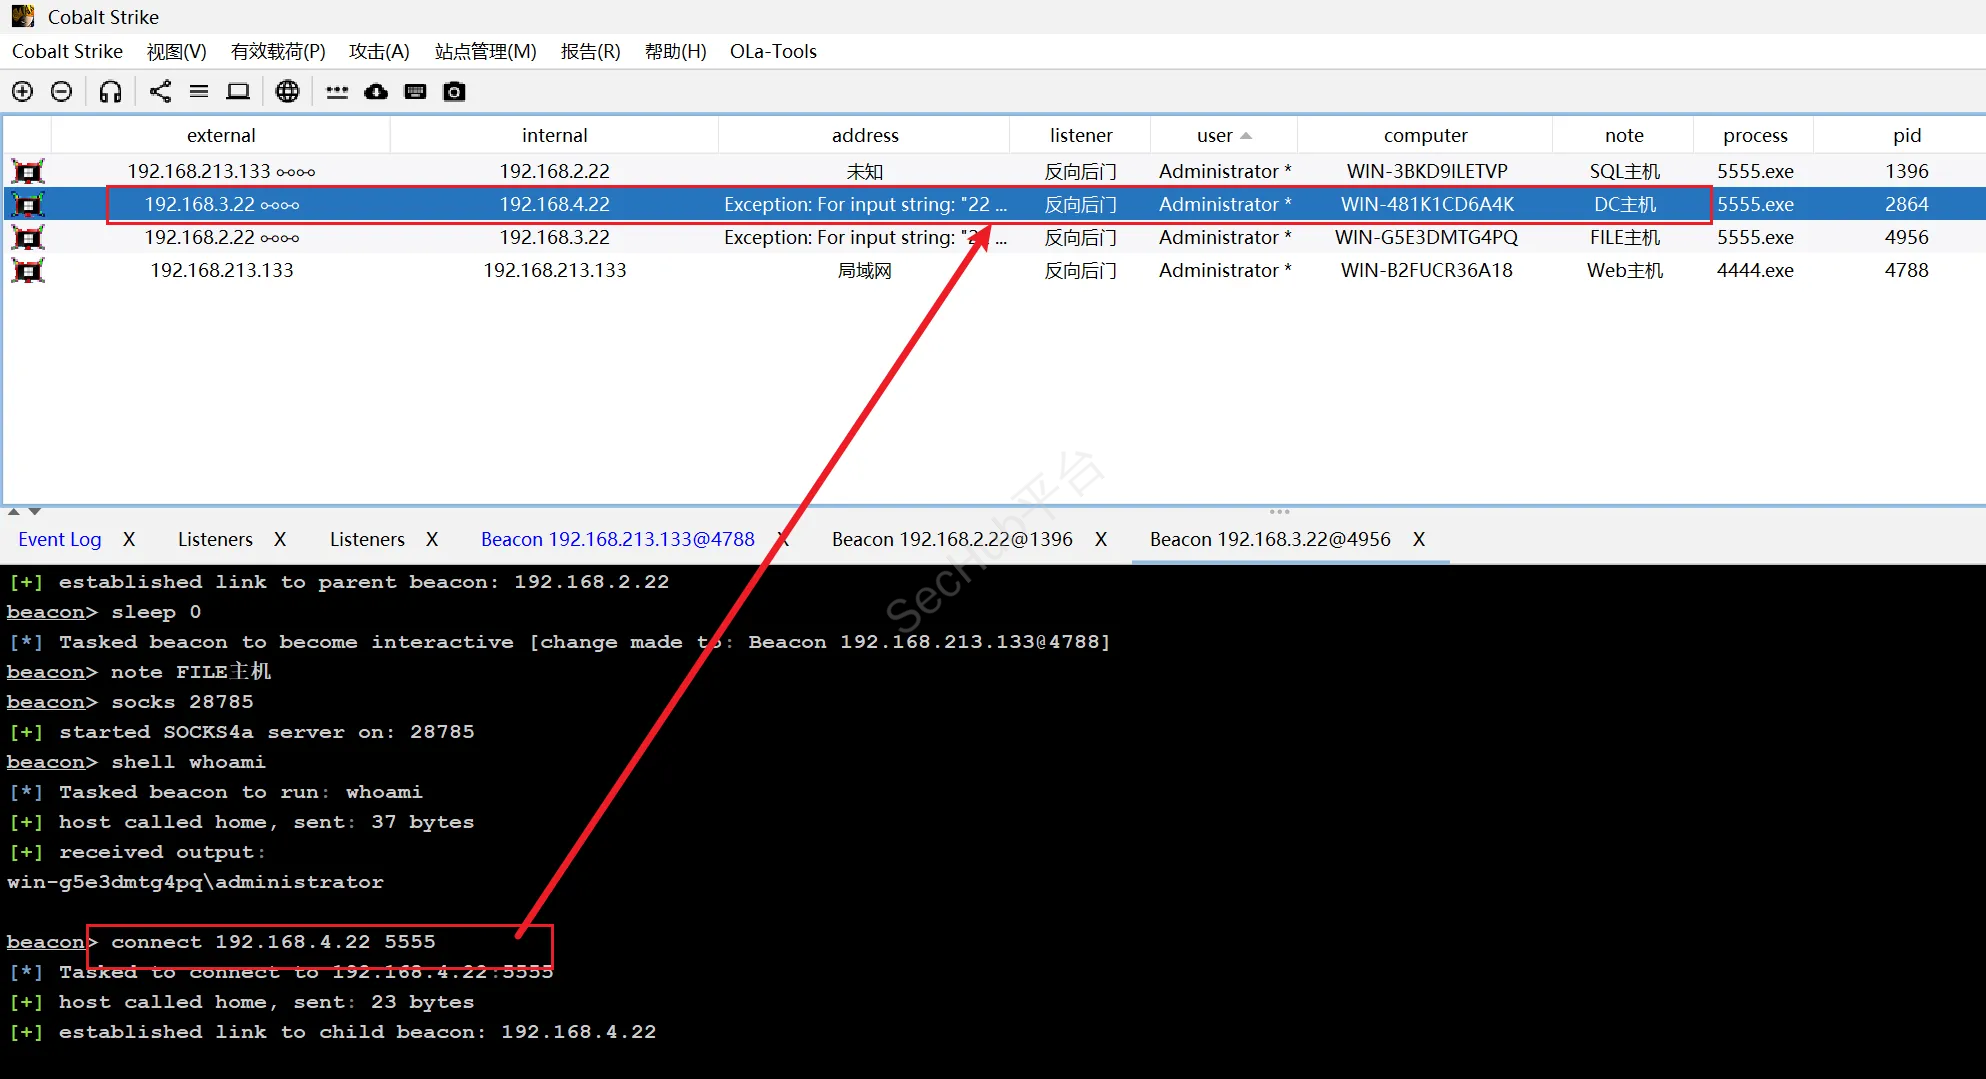
Task: Click the 局域网 address cell
Action: point(865,270)
